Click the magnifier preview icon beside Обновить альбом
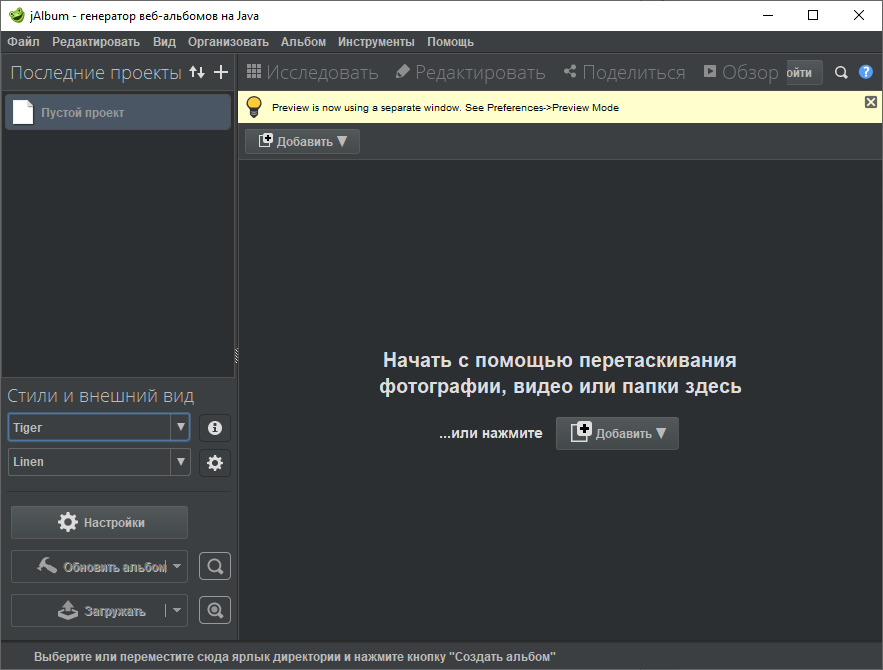883x670 pixels. (214, 567)
